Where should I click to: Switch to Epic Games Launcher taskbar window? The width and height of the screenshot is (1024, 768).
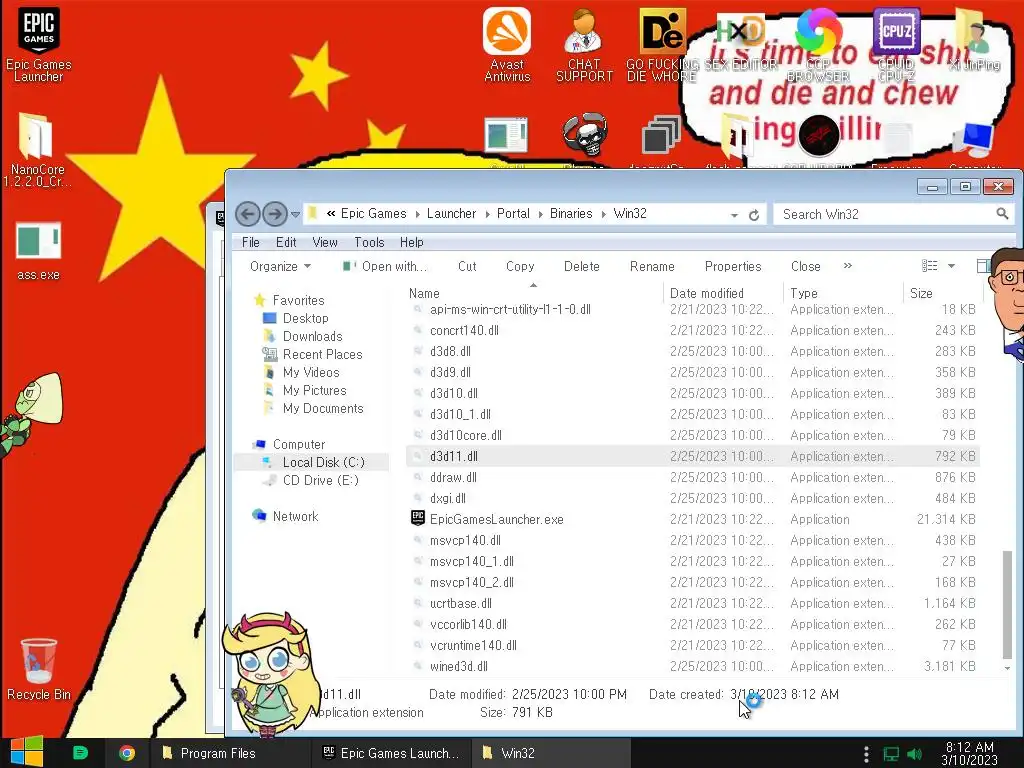[391, 753]
